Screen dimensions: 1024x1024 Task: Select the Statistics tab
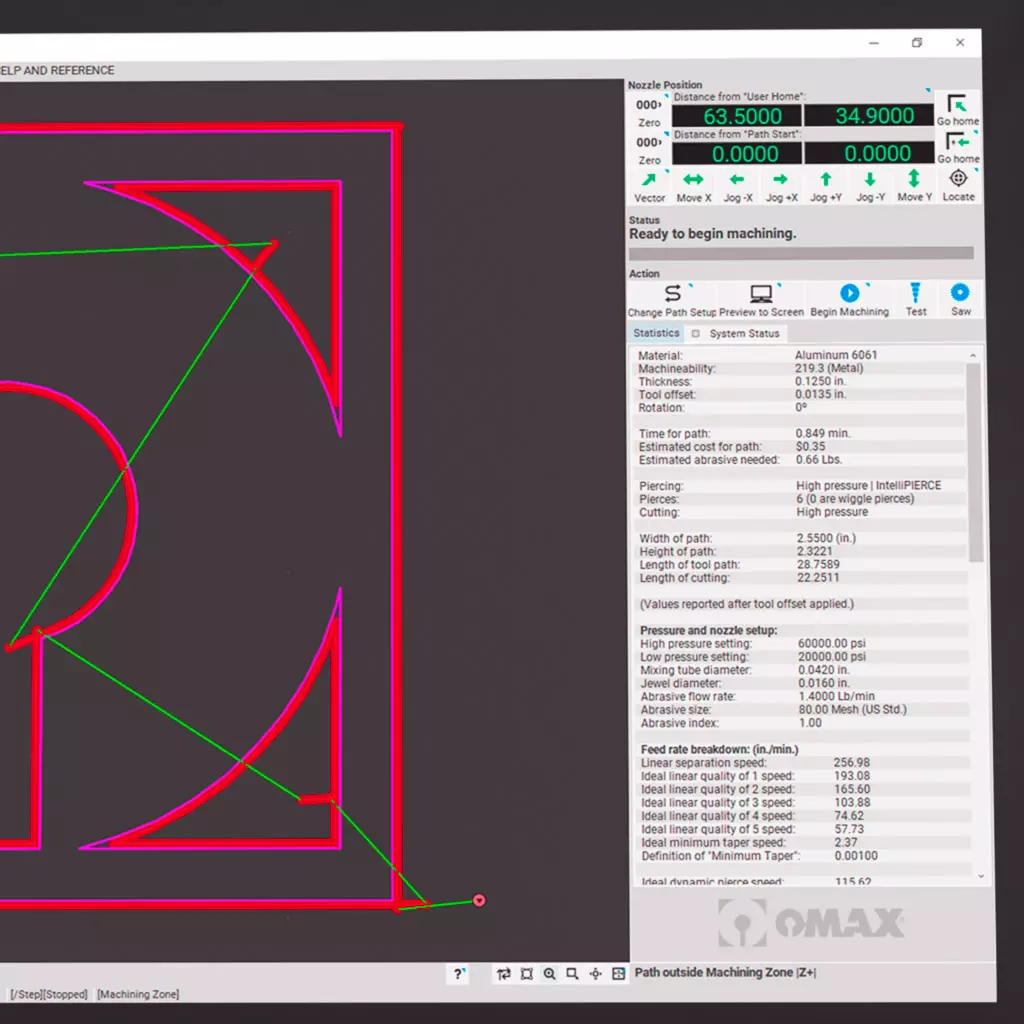(656, 333)
